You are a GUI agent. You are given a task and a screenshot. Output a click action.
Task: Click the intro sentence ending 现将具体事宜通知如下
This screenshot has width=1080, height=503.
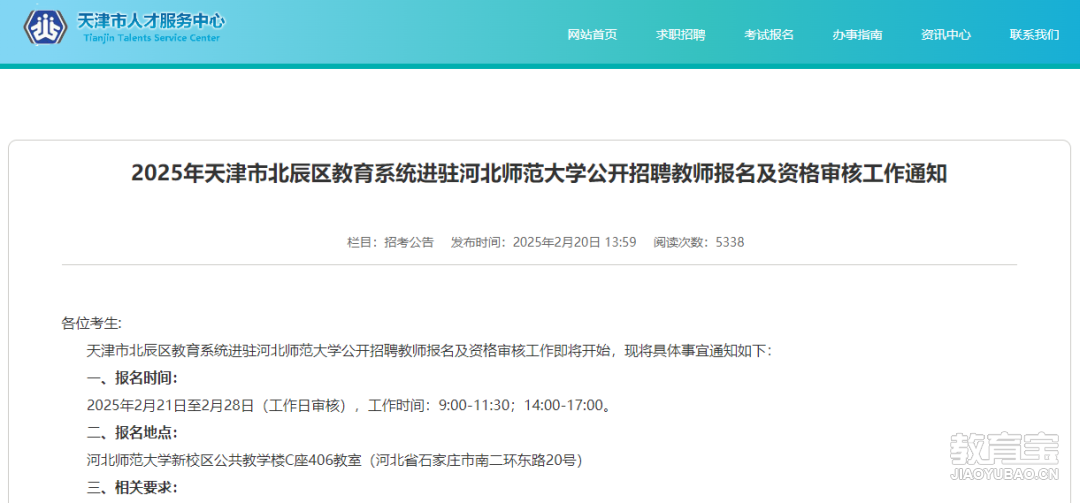coord(430,351)
